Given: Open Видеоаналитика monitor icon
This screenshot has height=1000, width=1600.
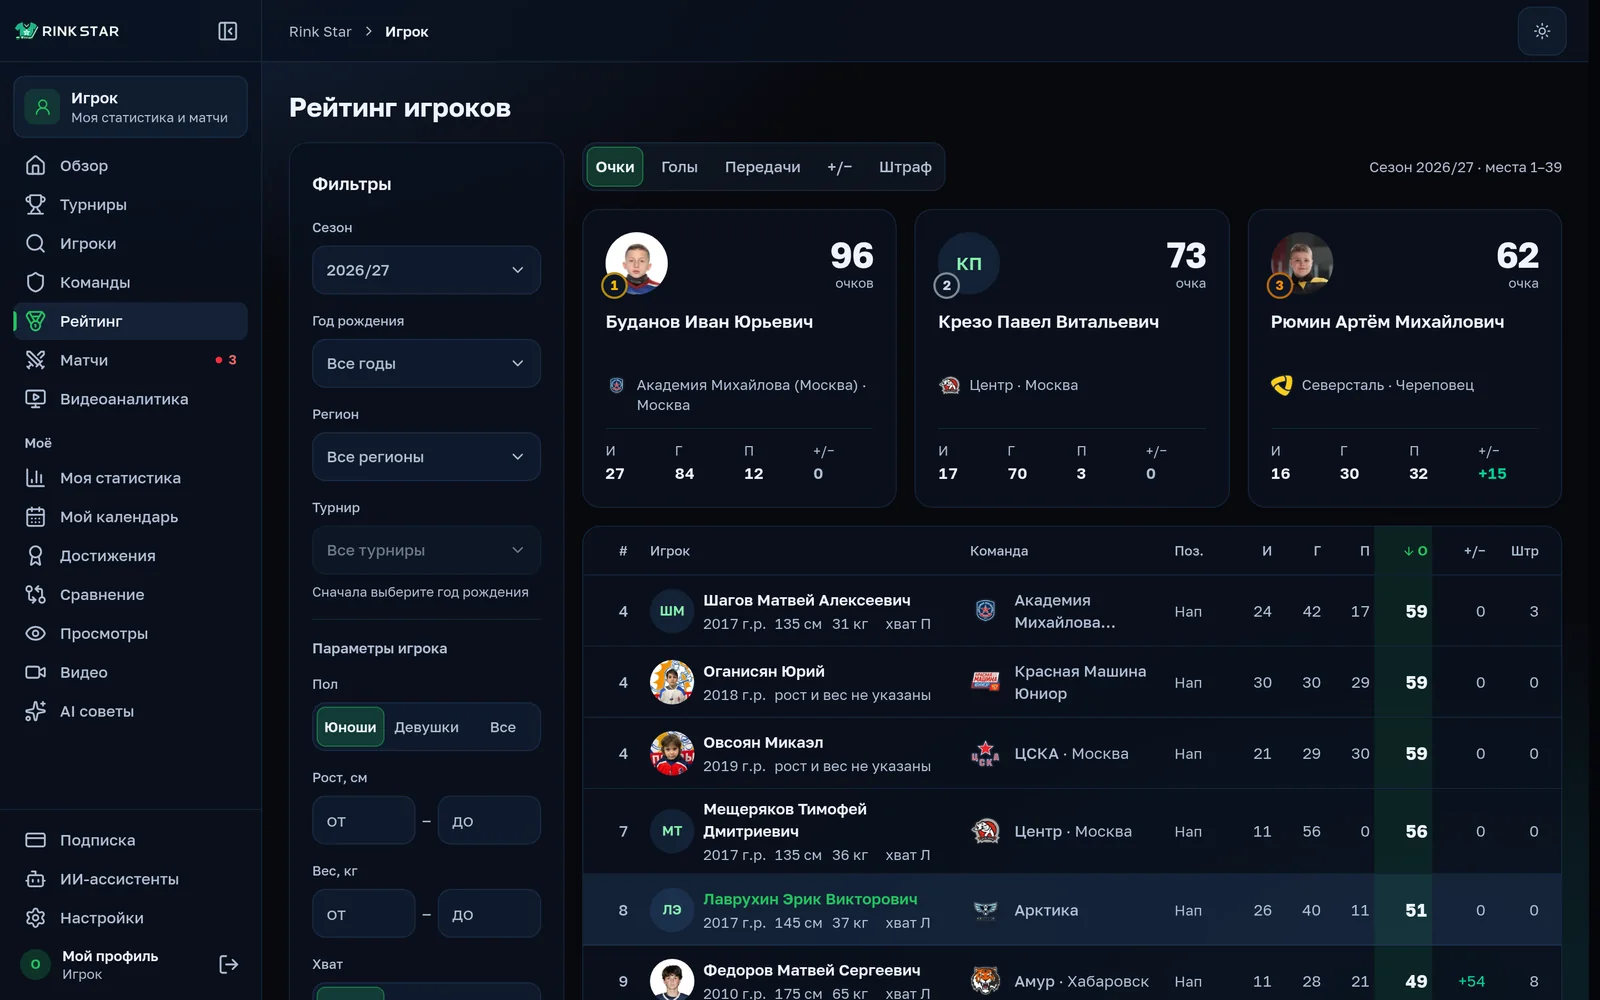Looking at the screenshot, I should [35, 399].
